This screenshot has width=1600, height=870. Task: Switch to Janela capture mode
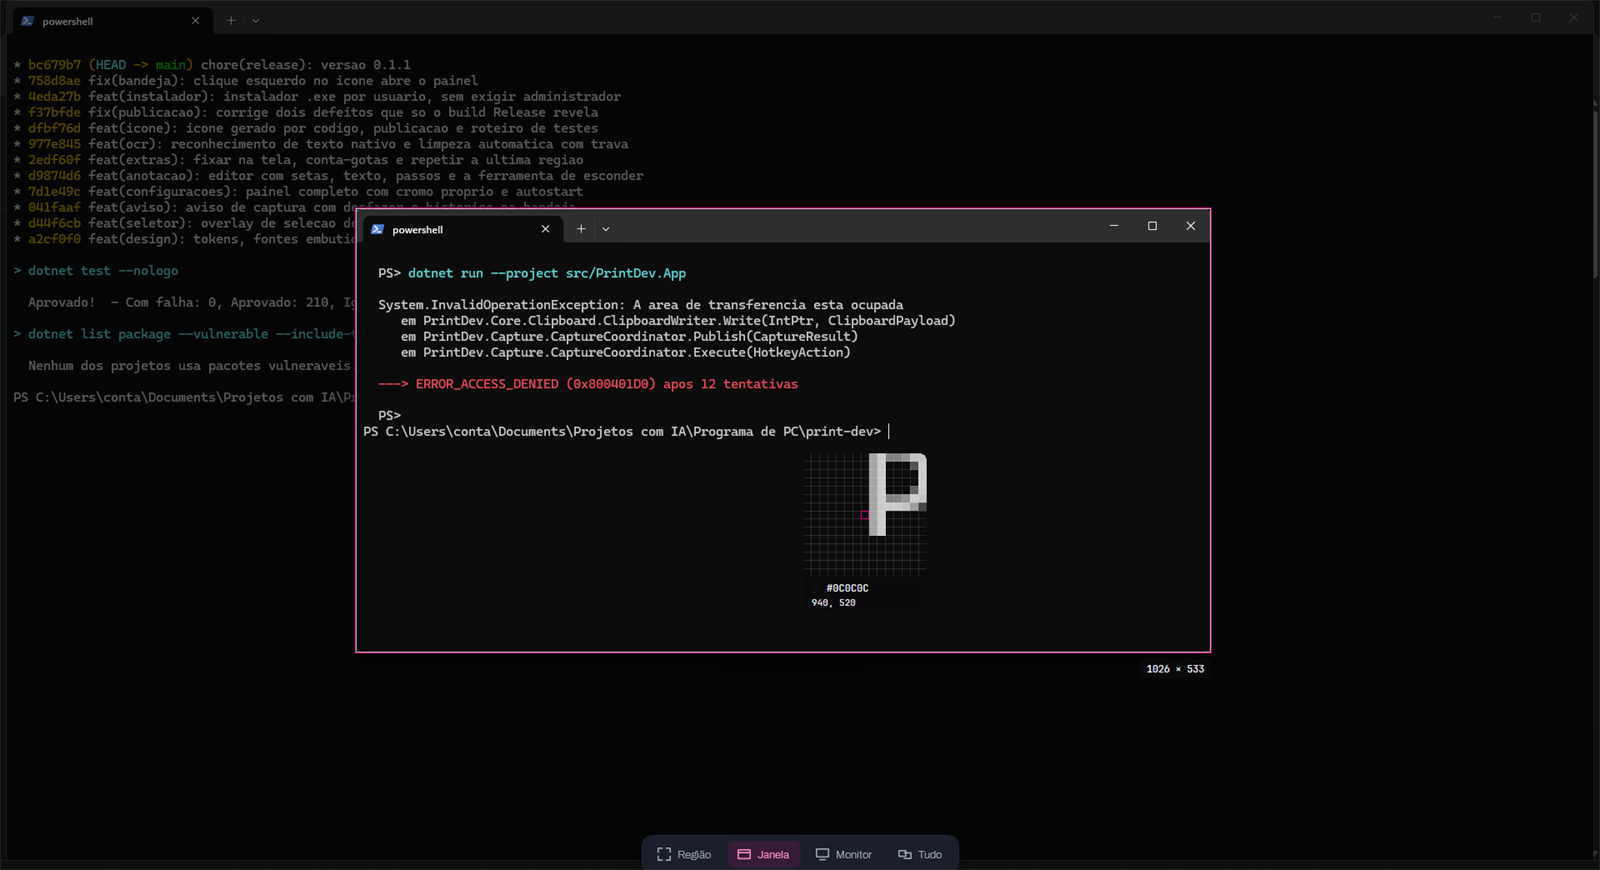point(764,854)
